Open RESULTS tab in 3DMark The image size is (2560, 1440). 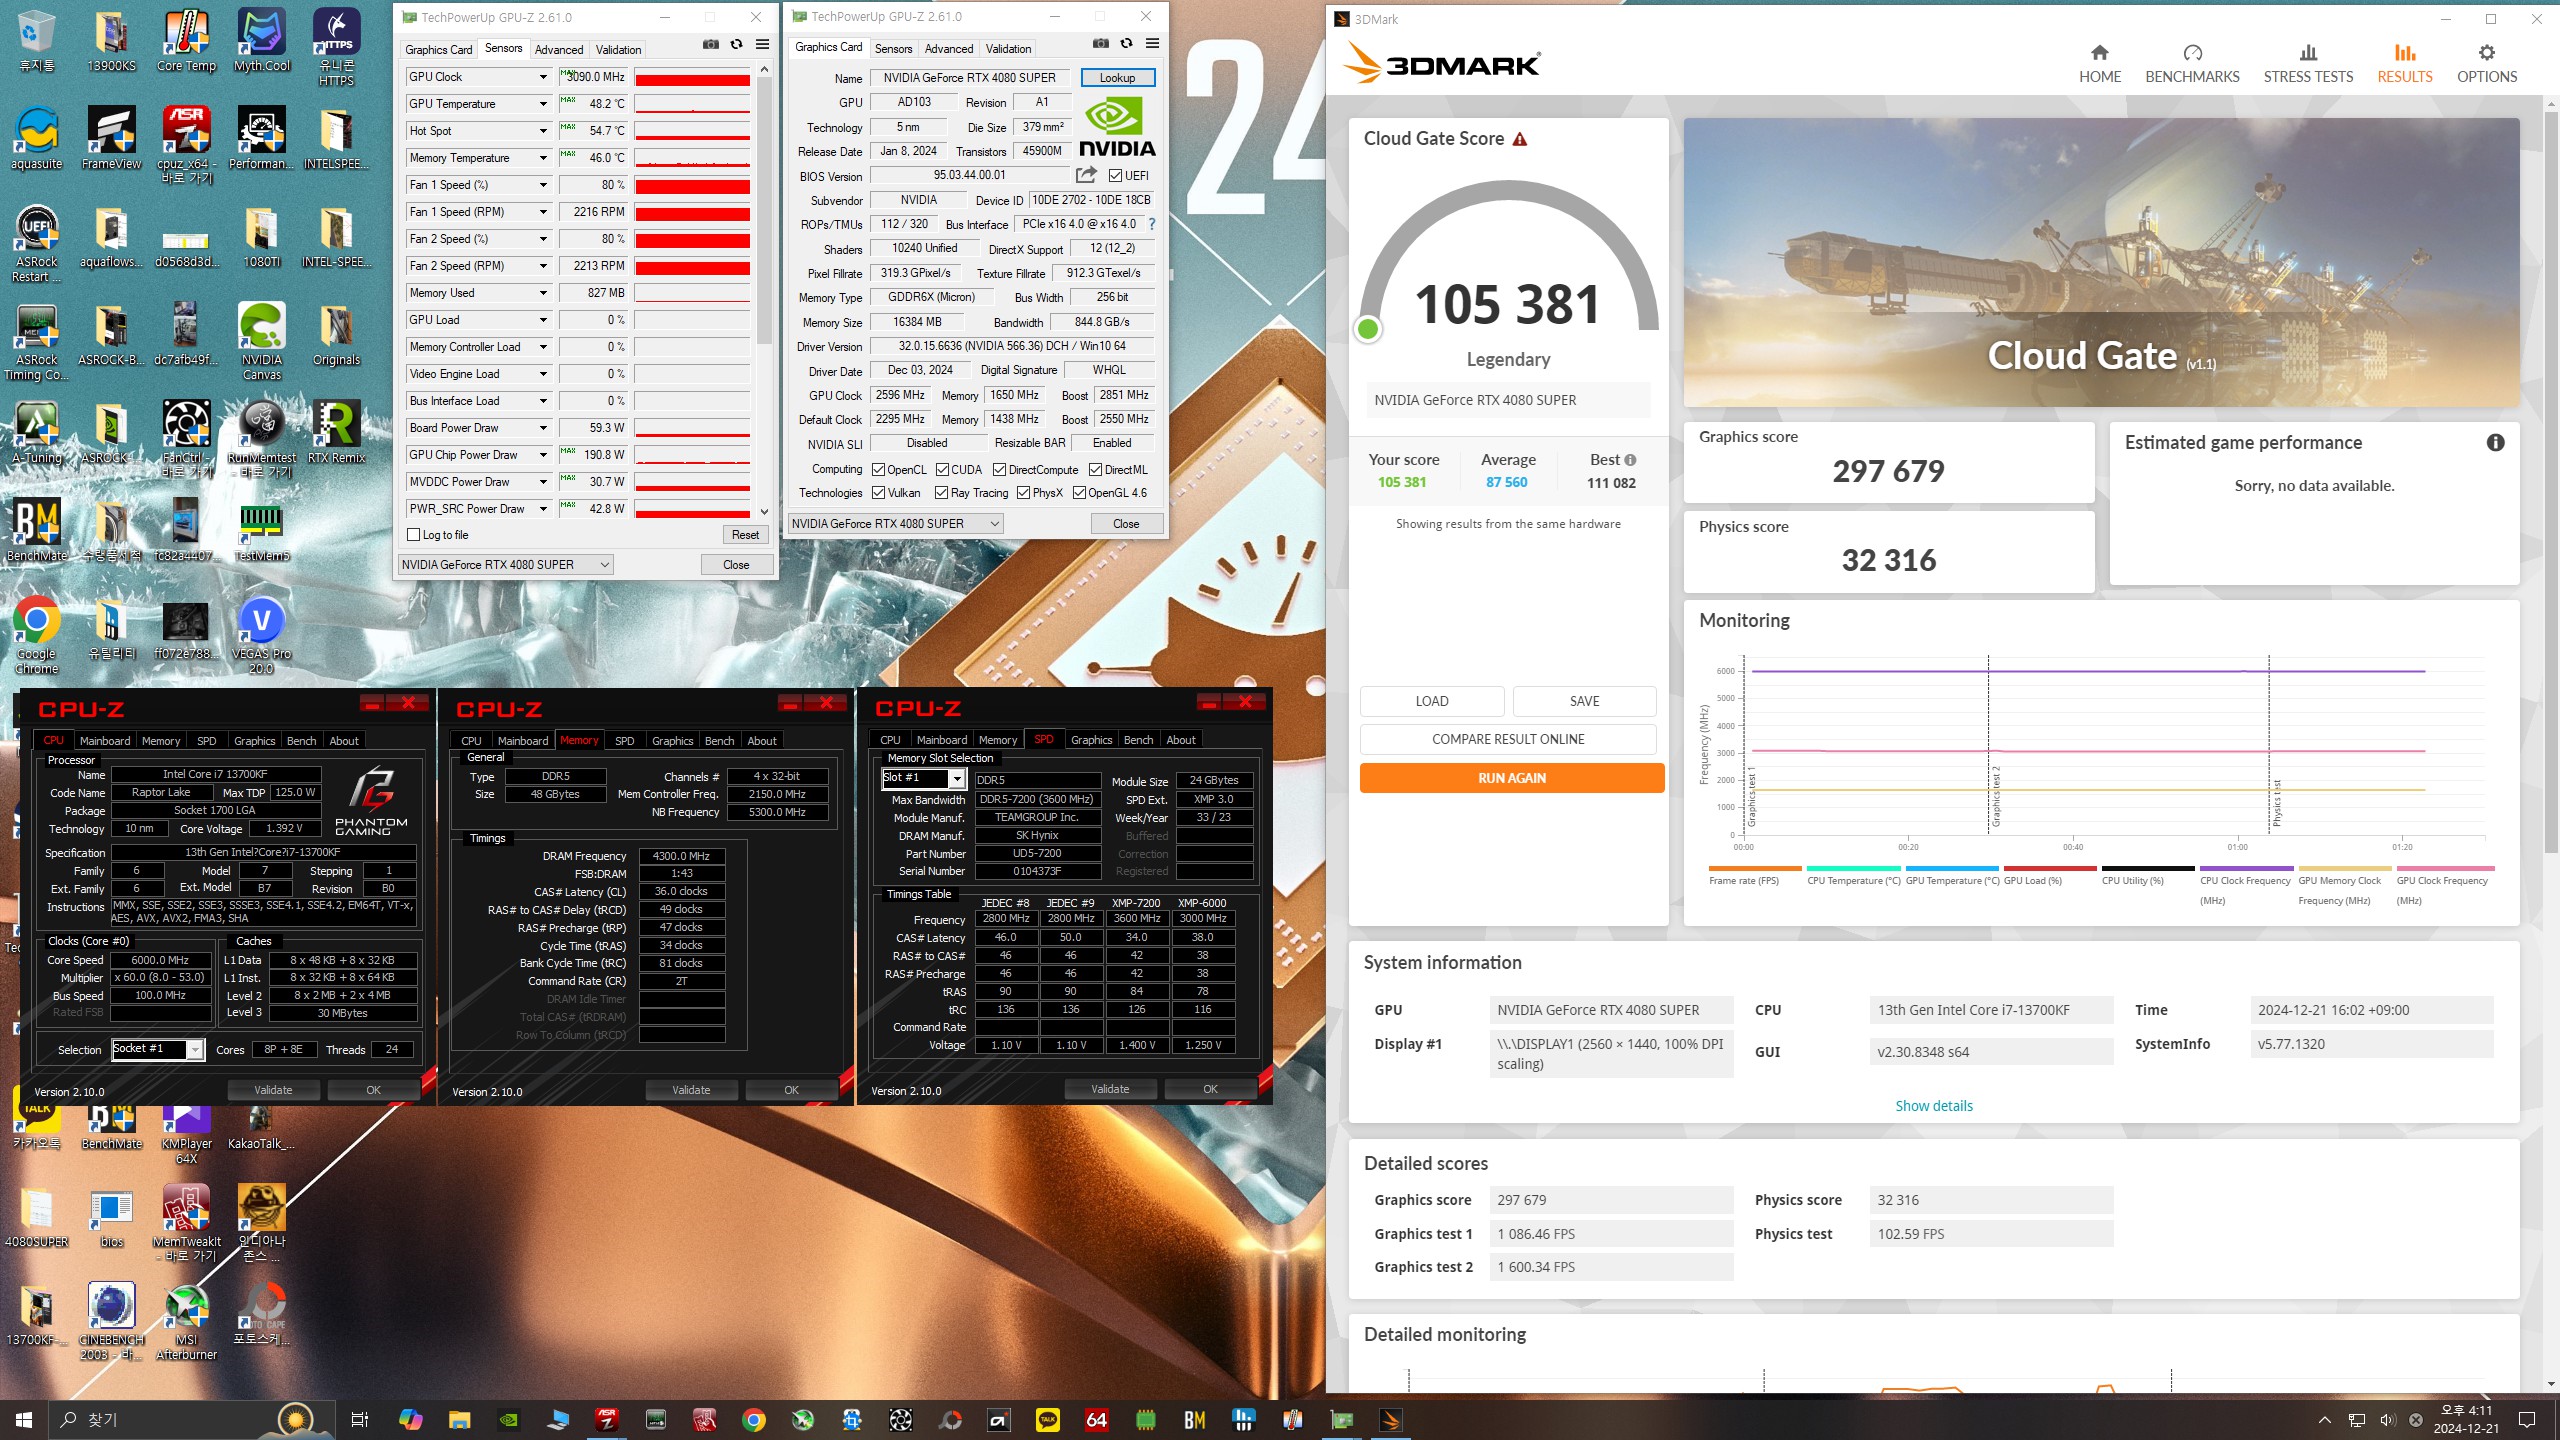2404,64
